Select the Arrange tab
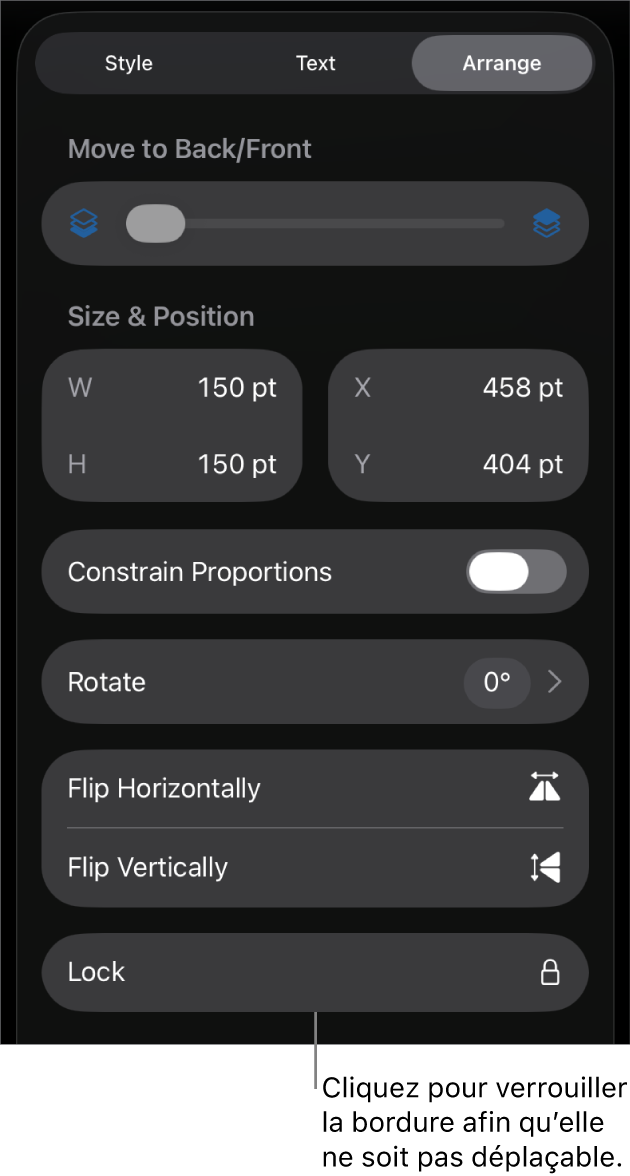 coord(501,62)
